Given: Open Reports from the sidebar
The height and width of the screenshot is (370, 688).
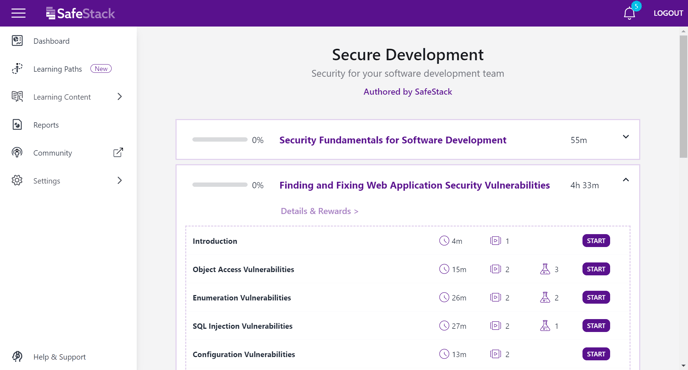Looking at the screenshot, I should 46,125.
